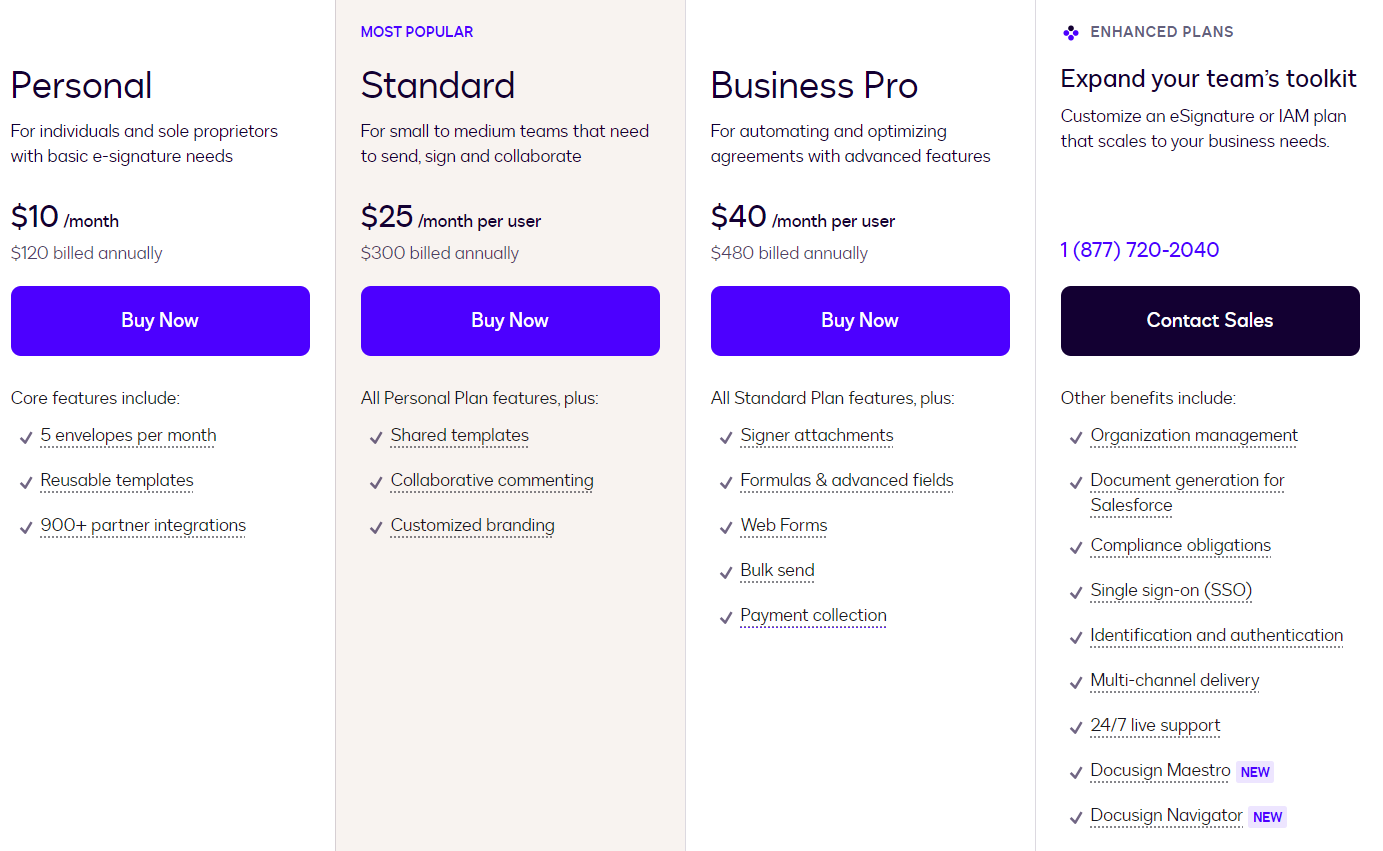Click the Contact Sales button
This screenshot has width=1383, height=851.
1209,320
